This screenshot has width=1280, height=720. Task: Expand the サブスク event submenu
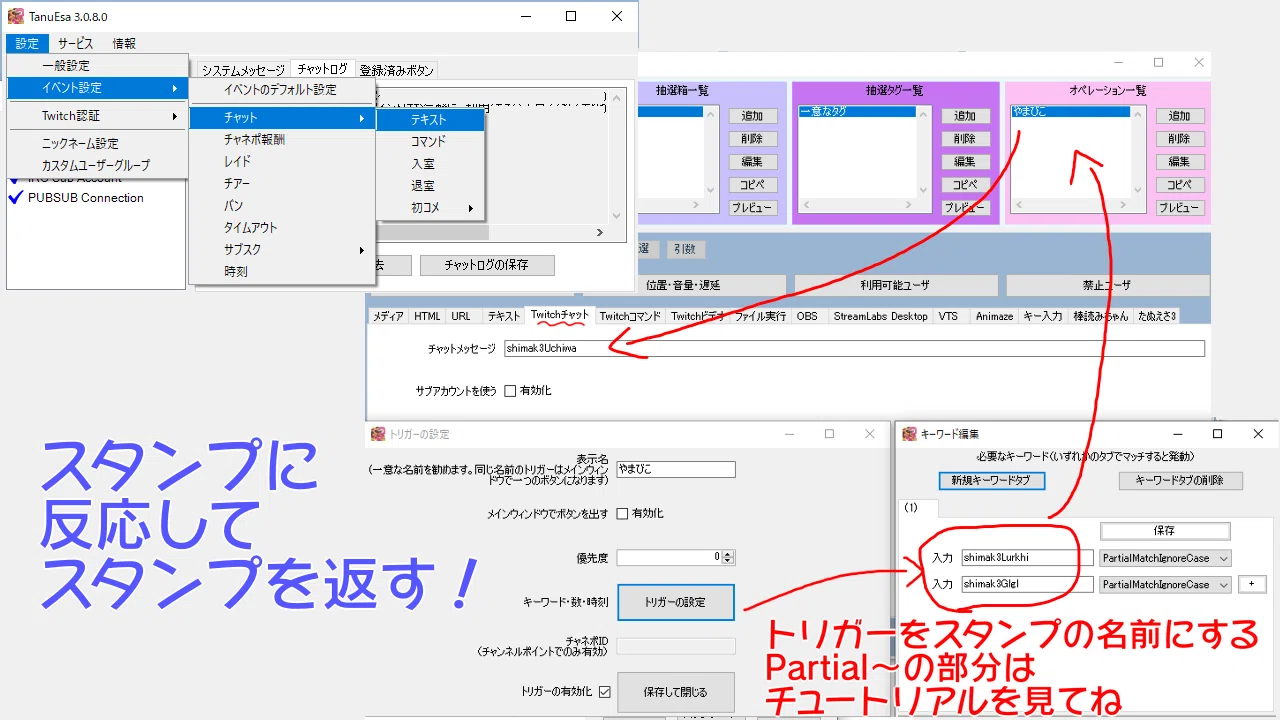point(282,249)
